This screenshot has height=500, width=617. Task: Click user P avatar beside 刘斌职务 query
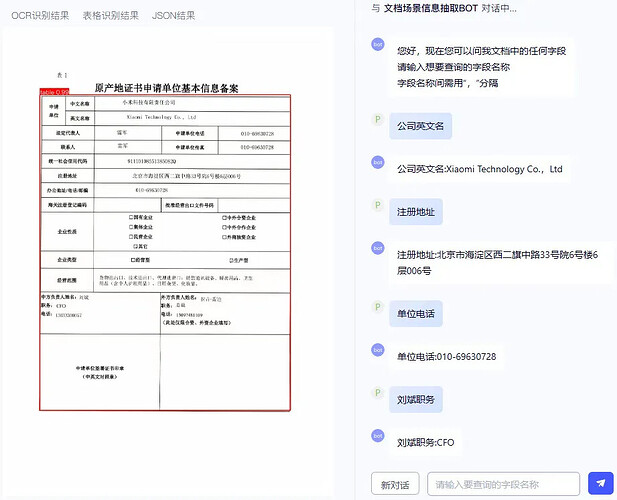[378, 394]
